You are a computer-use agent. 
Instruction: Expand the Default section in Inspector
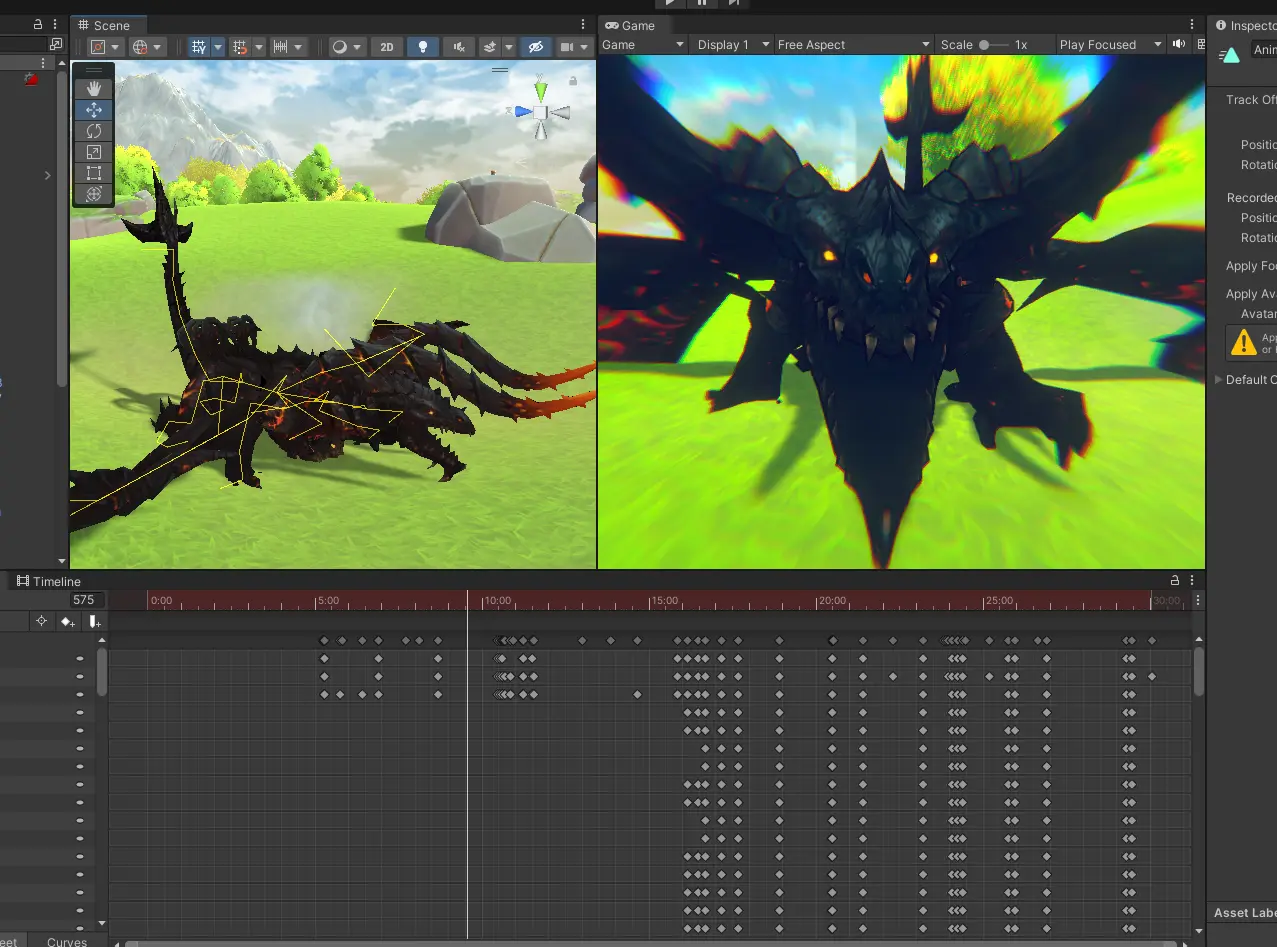click(x=1218, y=380)
